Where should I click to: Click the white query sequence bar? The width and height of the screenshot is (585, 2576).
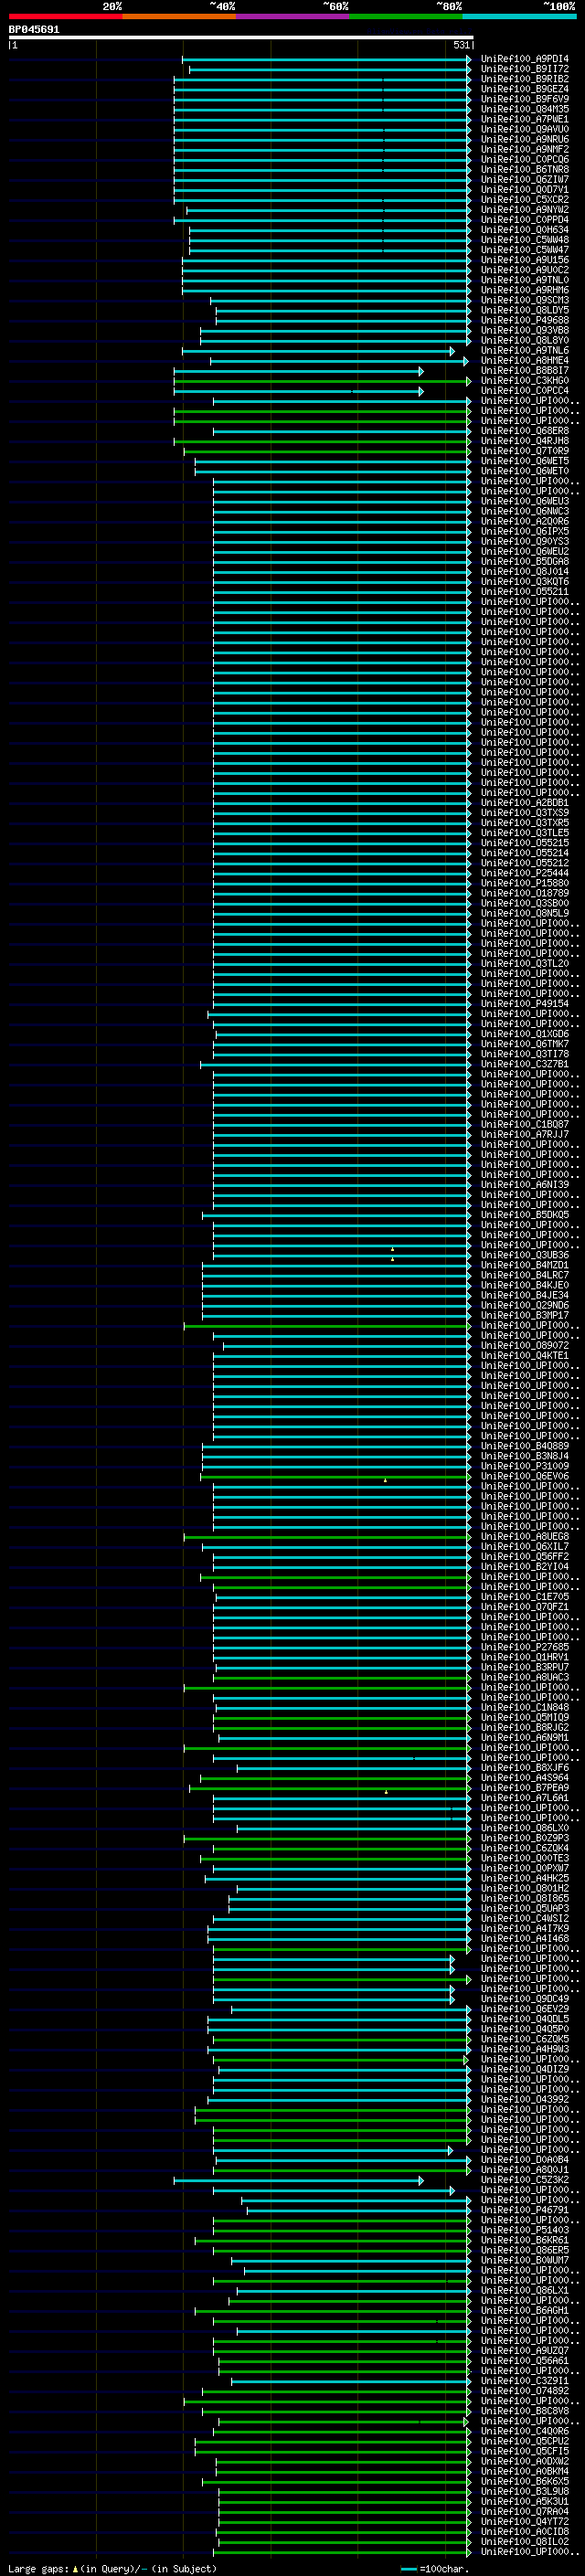pyautogui.click(x=241, y=37)
